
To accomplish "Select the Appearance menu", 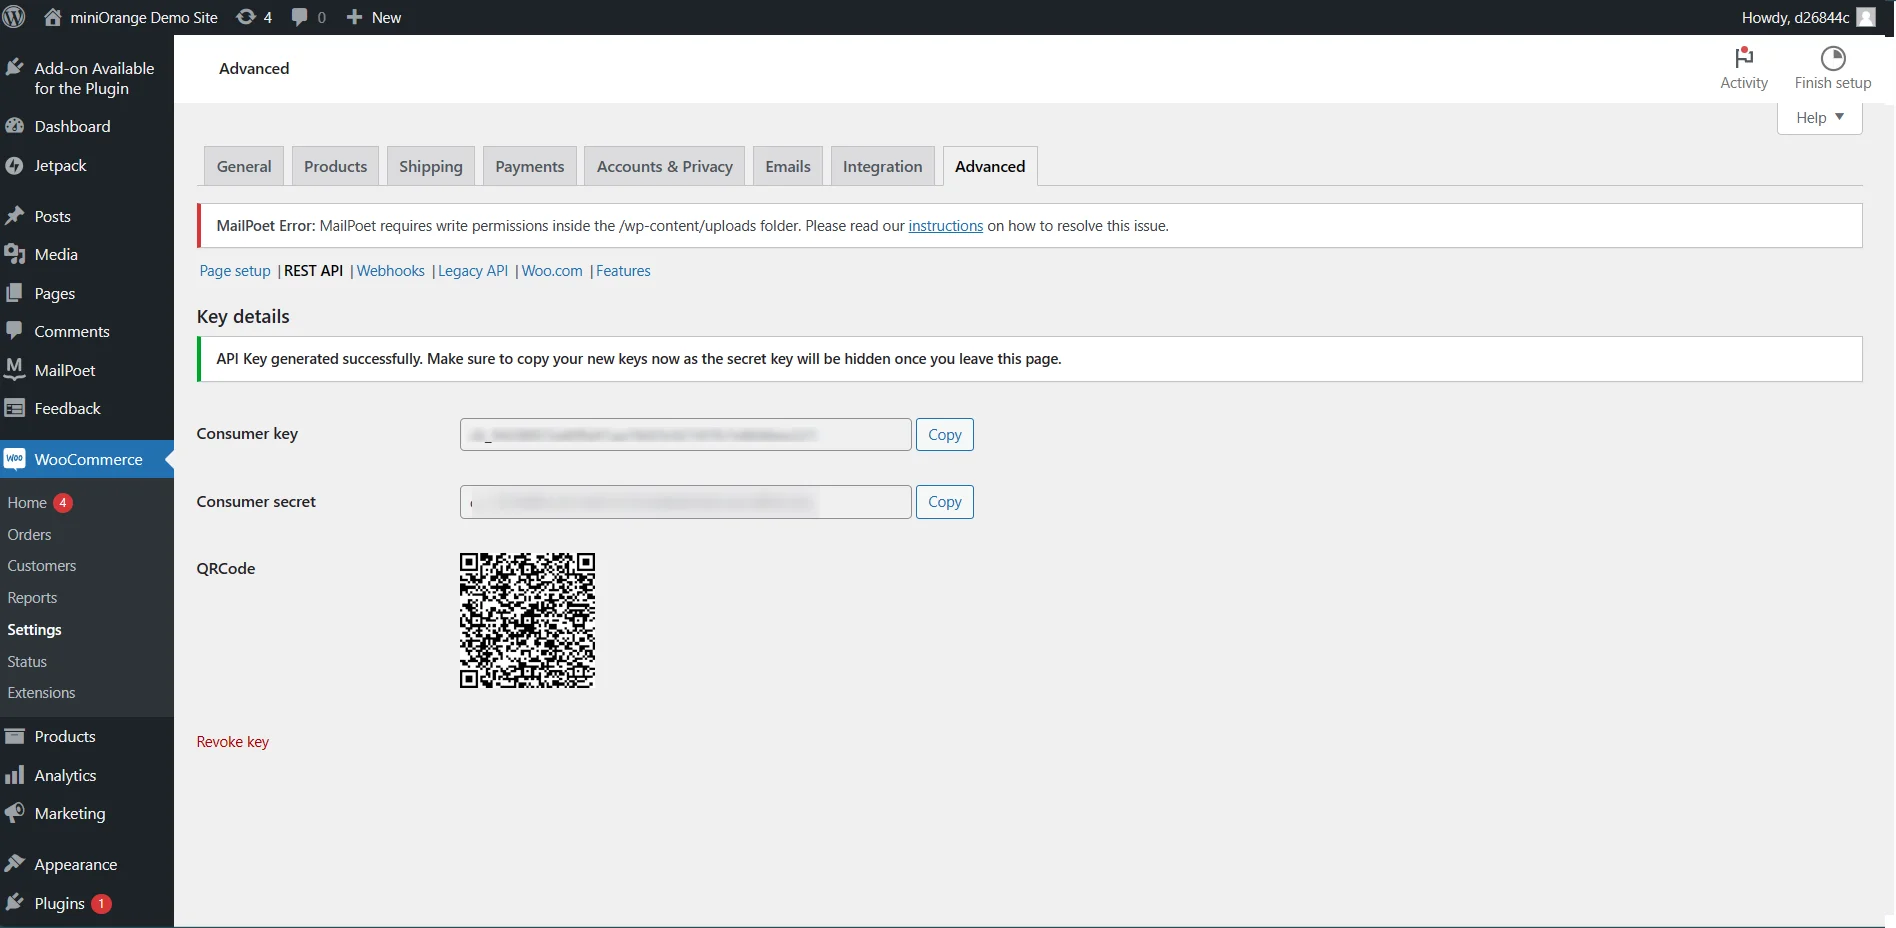I will 74,864.
